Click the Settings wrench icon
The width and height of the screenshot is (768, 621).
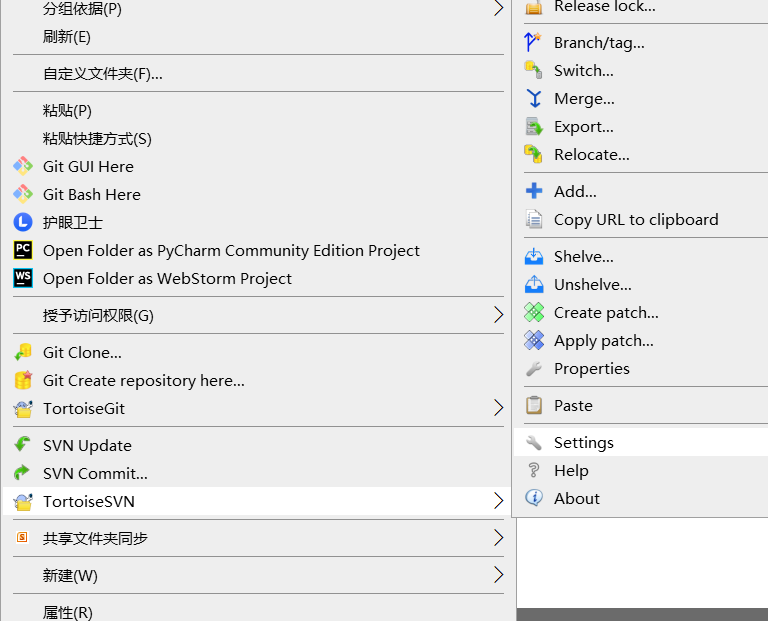click(534, 442)
